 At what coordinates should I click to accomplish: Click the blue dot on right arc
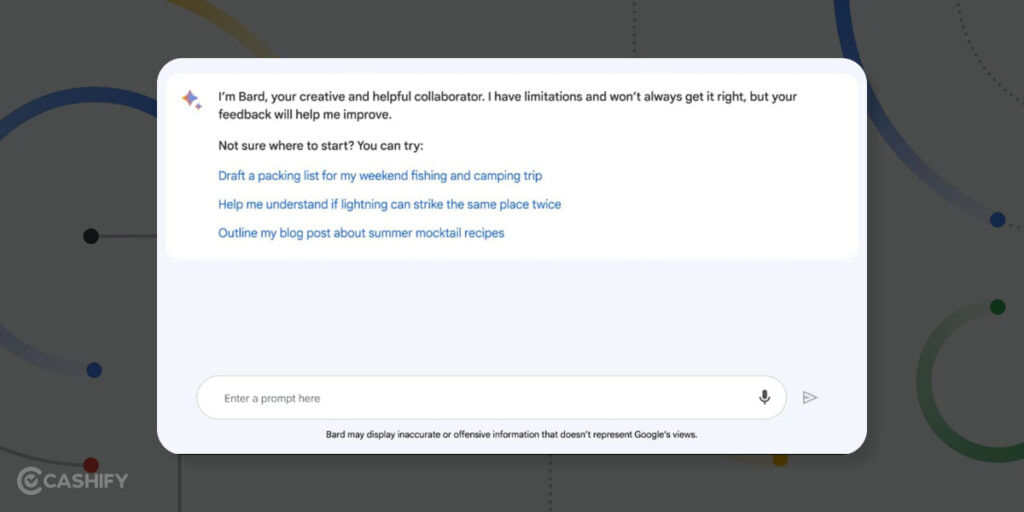(997, 219)
